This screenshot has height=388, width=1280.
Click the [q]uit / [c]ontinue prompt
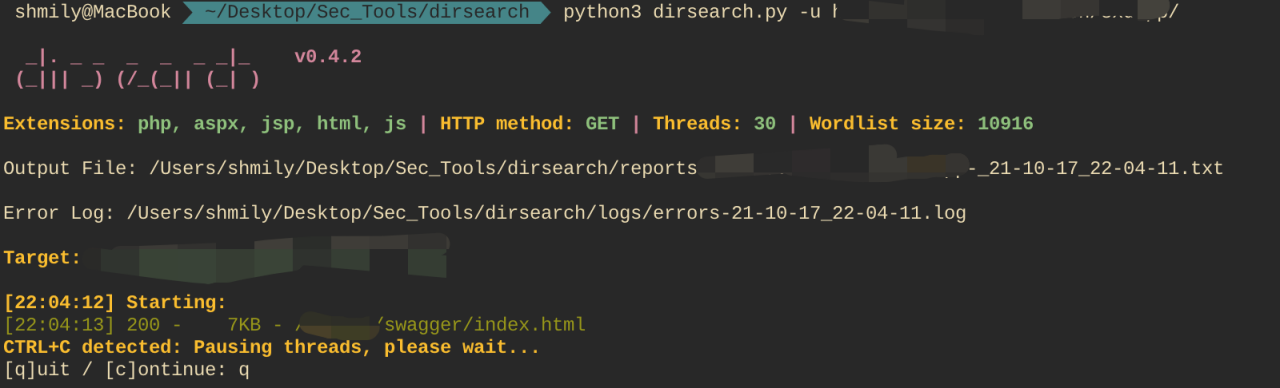pyautogui.click(x=126, y=370)
